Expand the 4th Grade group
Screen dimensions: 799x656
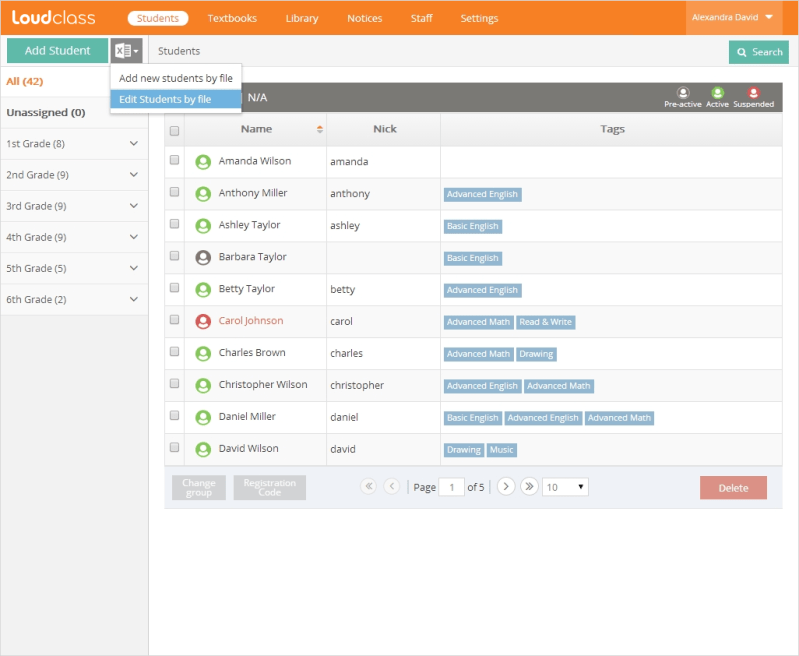(134, 237)
